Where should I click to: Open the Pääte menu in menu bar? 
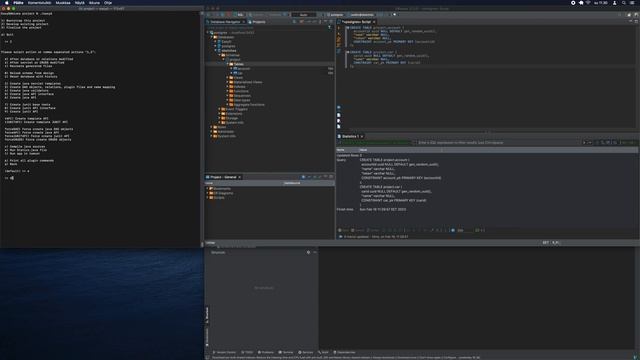[18, 2]
